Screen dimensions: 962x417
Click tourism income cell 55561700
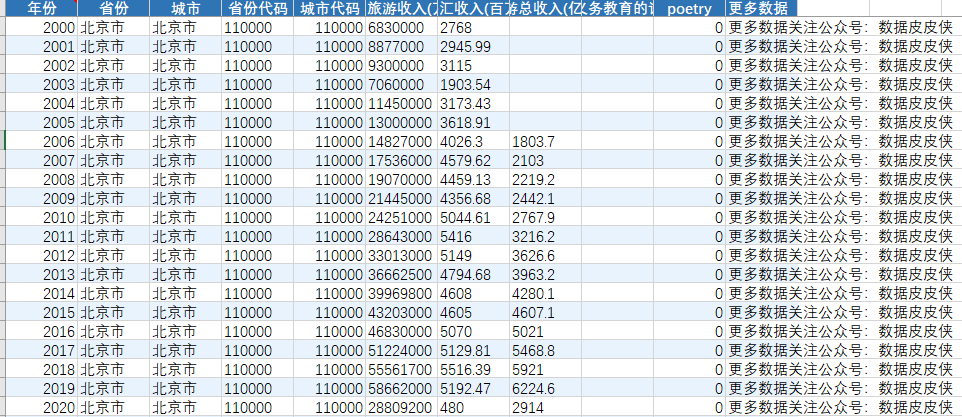401,370
